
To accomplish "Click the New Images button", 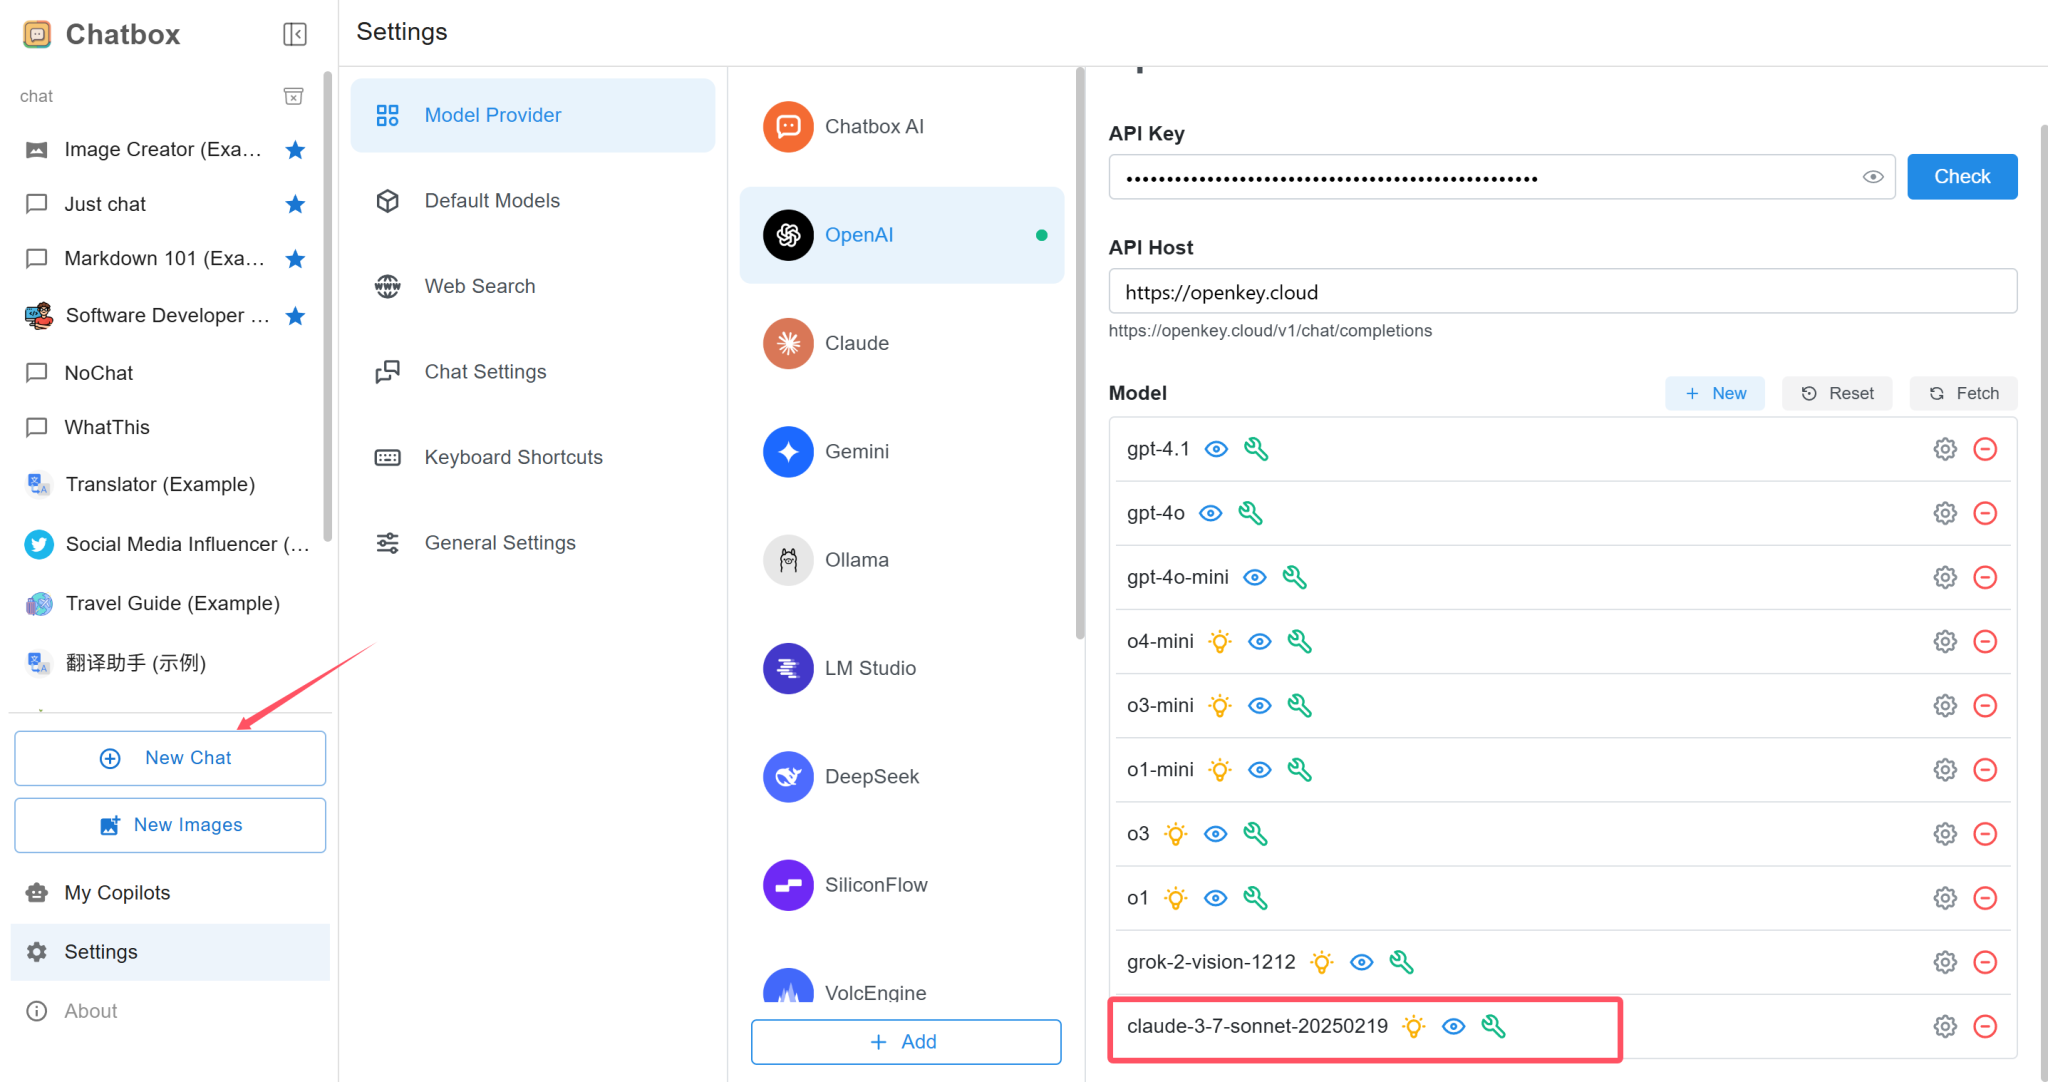I will click(x=170, y=825).
